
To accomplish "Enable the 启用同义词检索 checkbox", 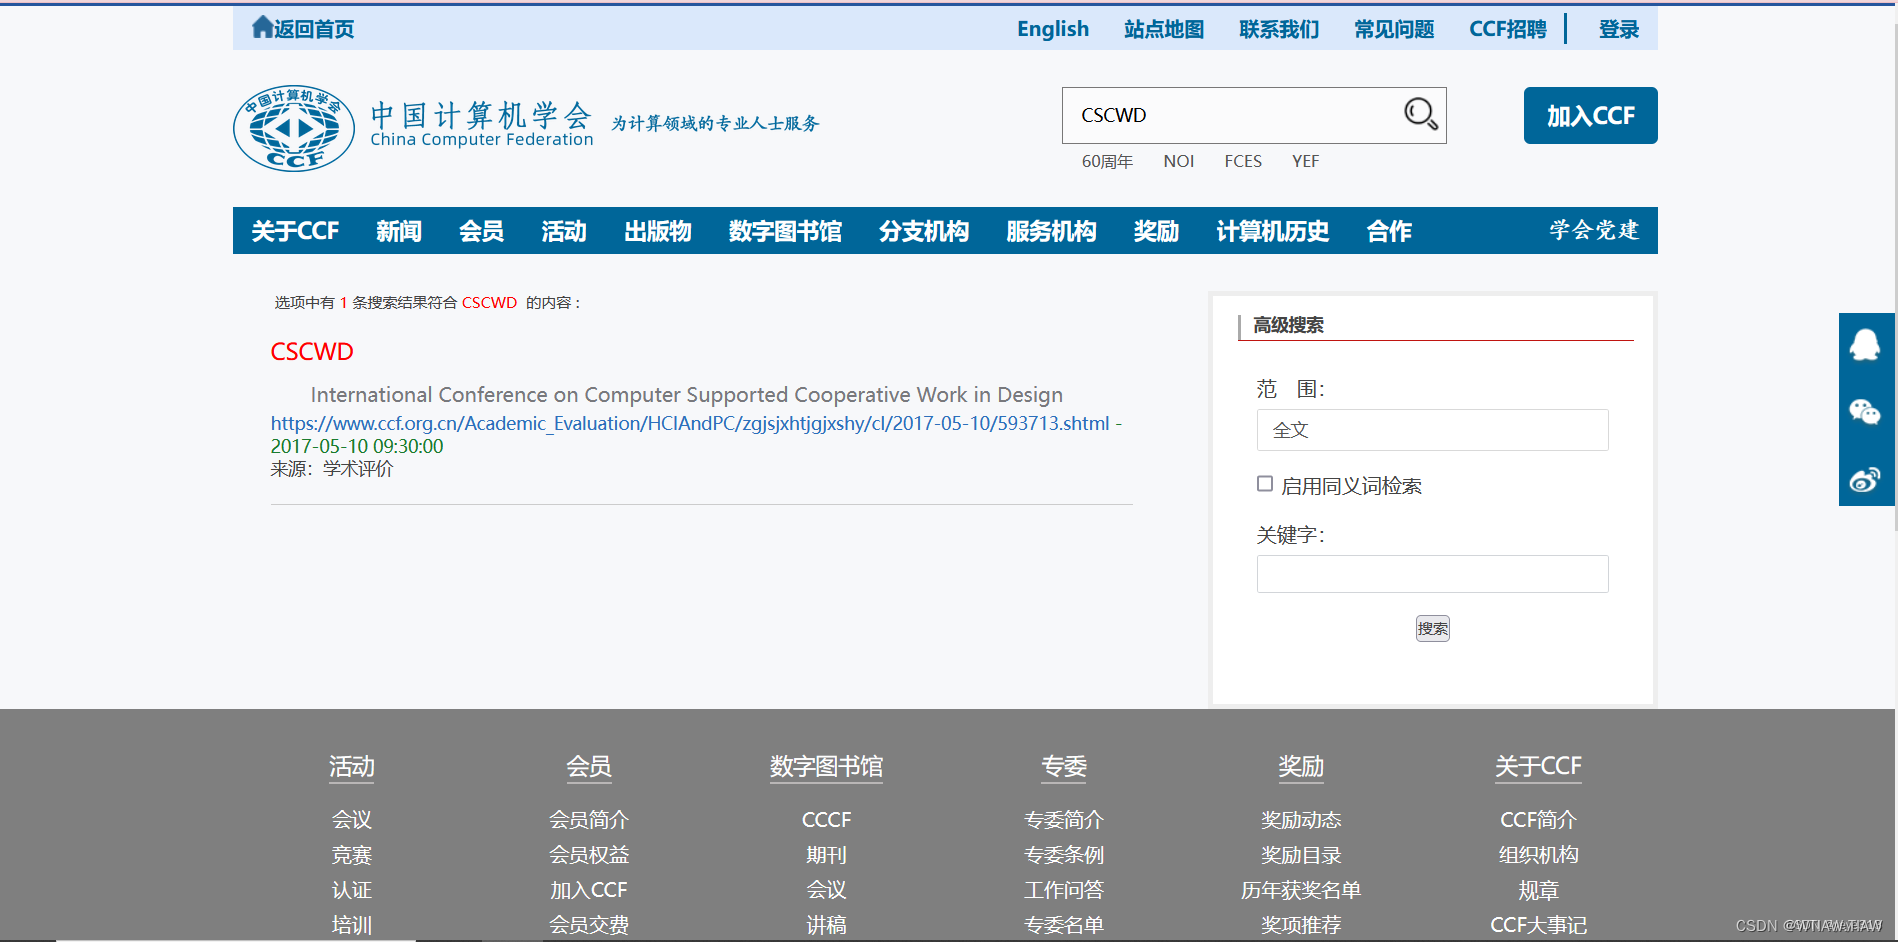I will 1264,483.
